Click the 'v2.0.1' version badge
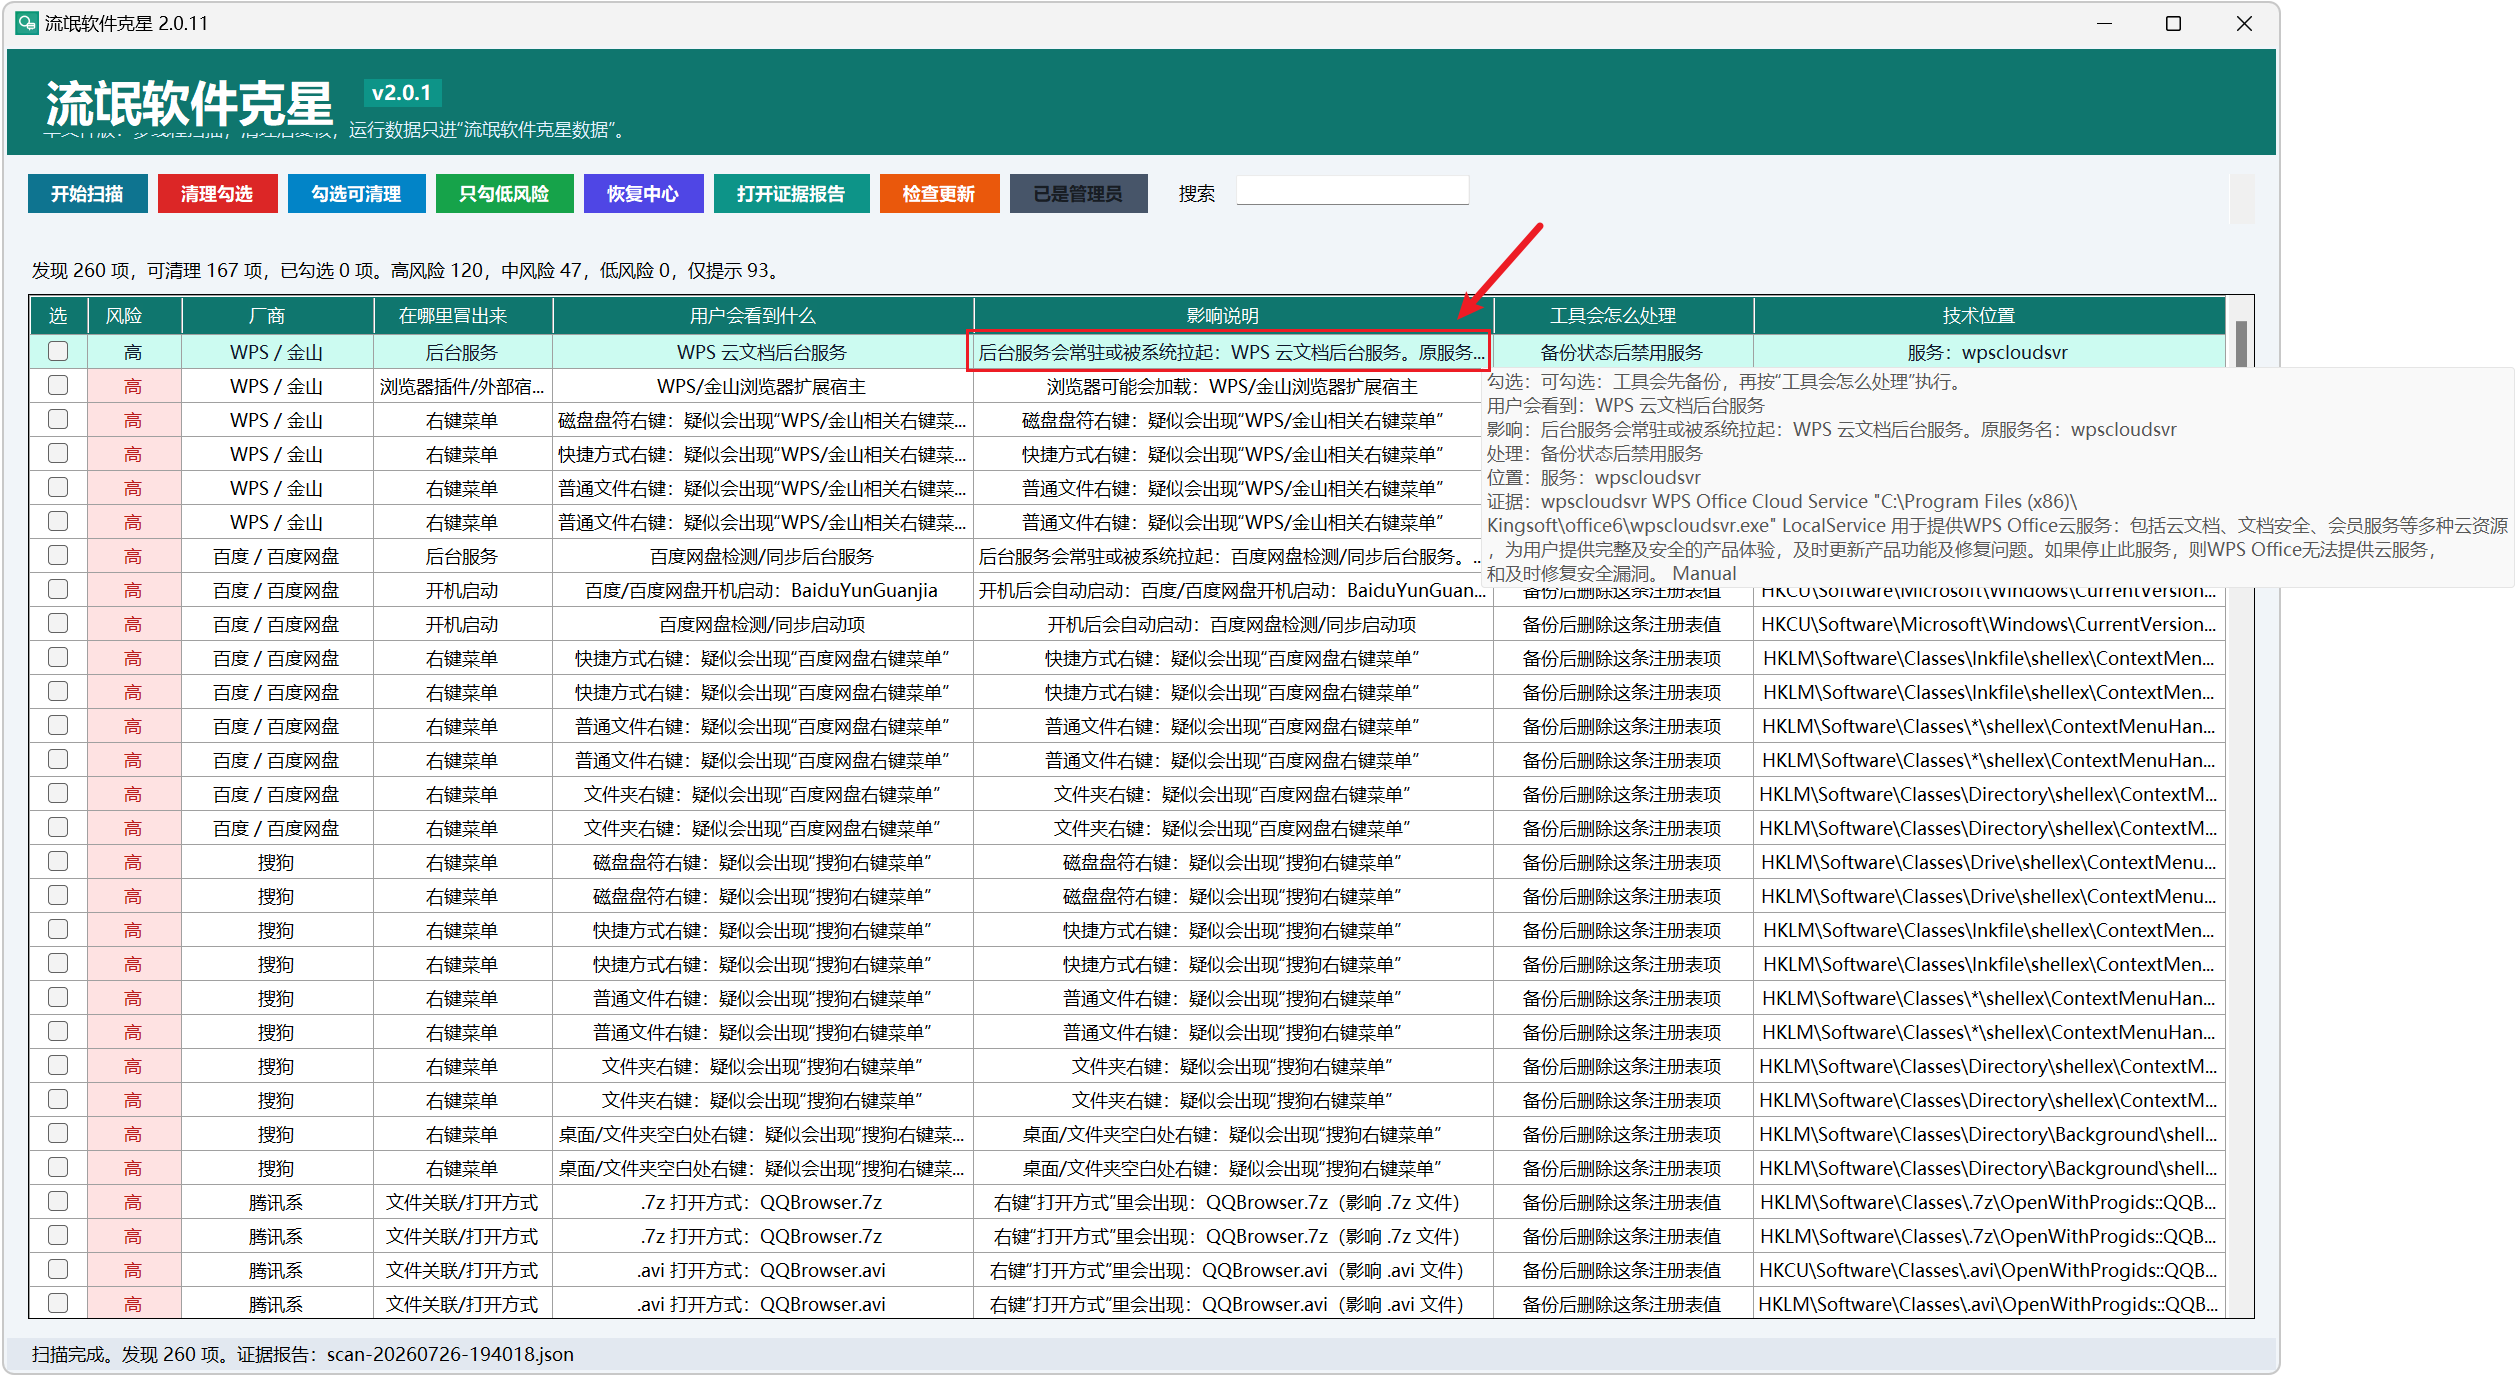2517x1377 pixels. pyautogui.click(x=402, y=93)
